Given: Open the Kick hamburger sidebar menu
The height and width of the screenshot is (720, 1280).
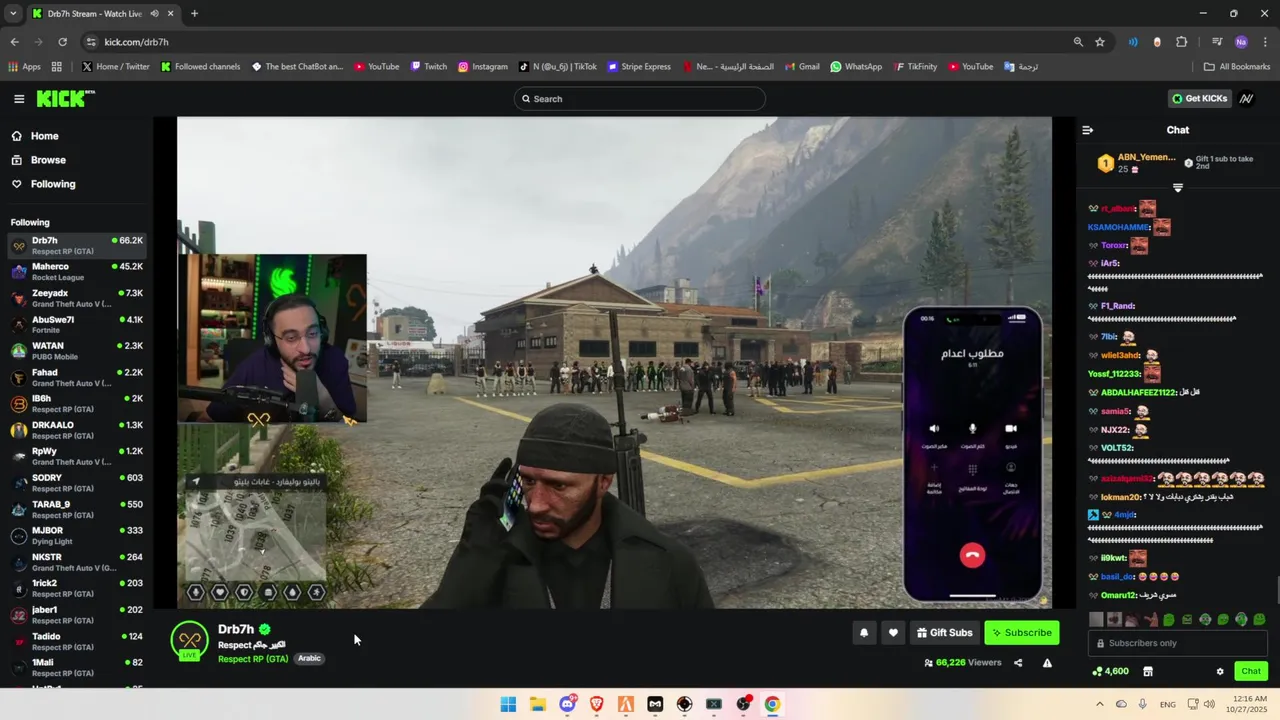Looking at the screenshot, I should pyautogui.click(x=19, y=99).
